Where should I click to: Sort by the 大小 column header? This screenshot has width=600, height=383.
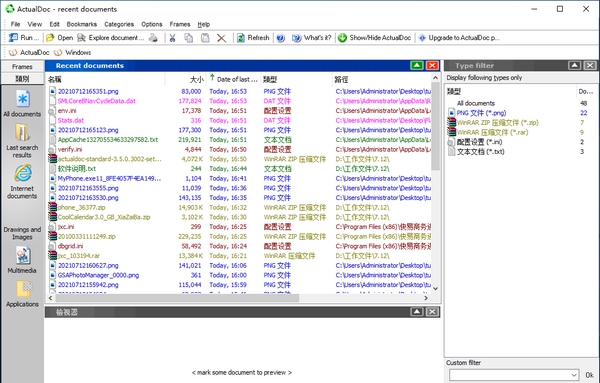(186, 79)
